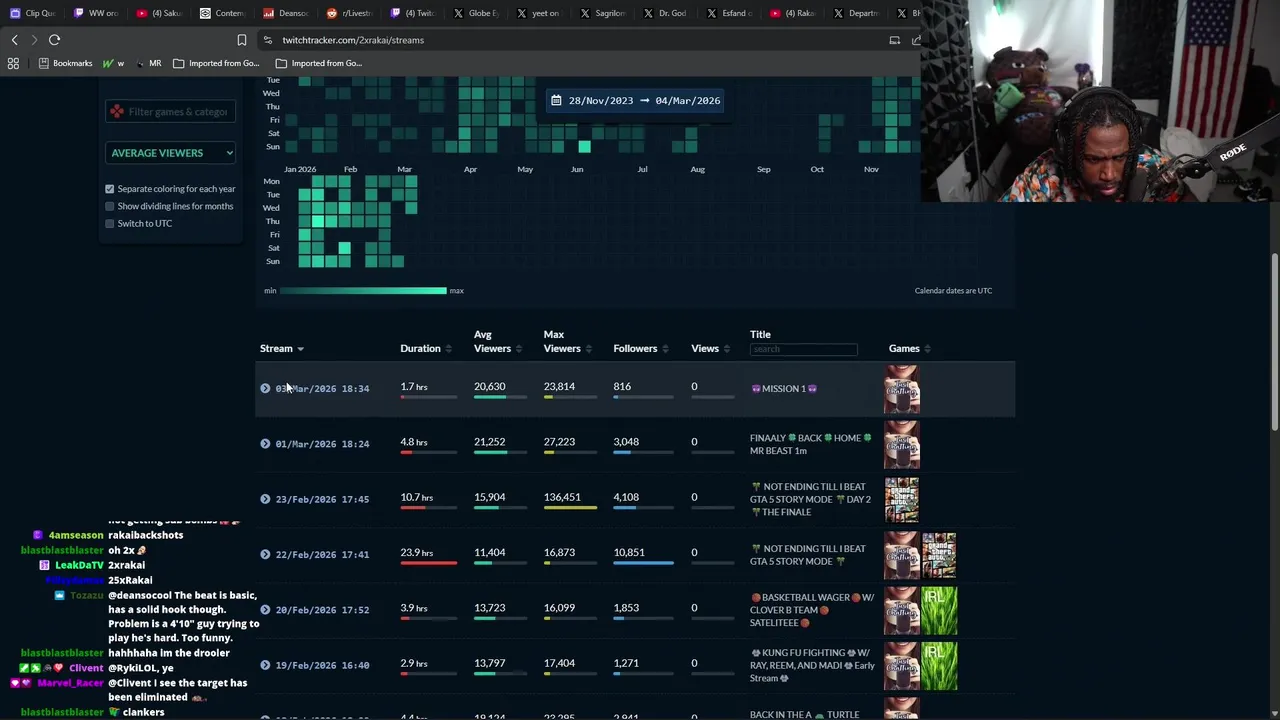The image size is (1280, 720).
Task: Switch to the 'Deansoc' browser tab
Action: tap(286, 13)
